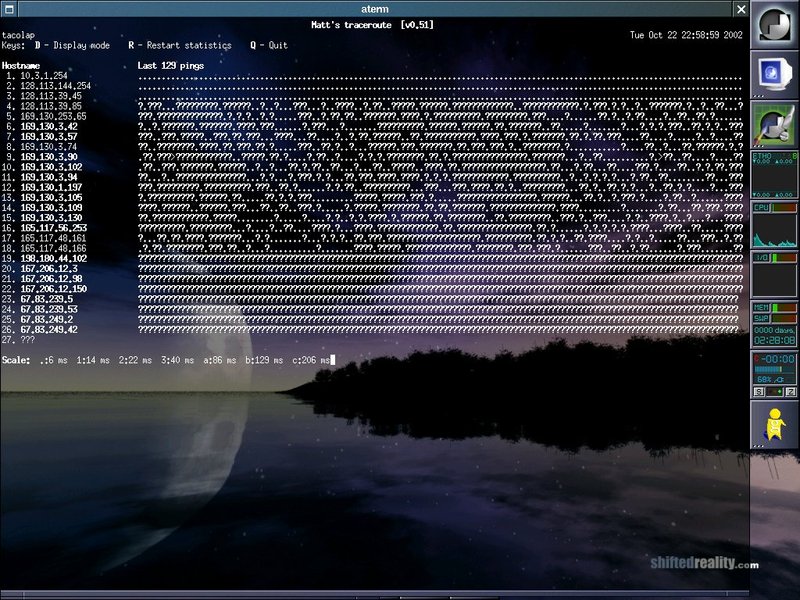Select hop 14 address 169.130.3.109

click(x=51, y=208)
